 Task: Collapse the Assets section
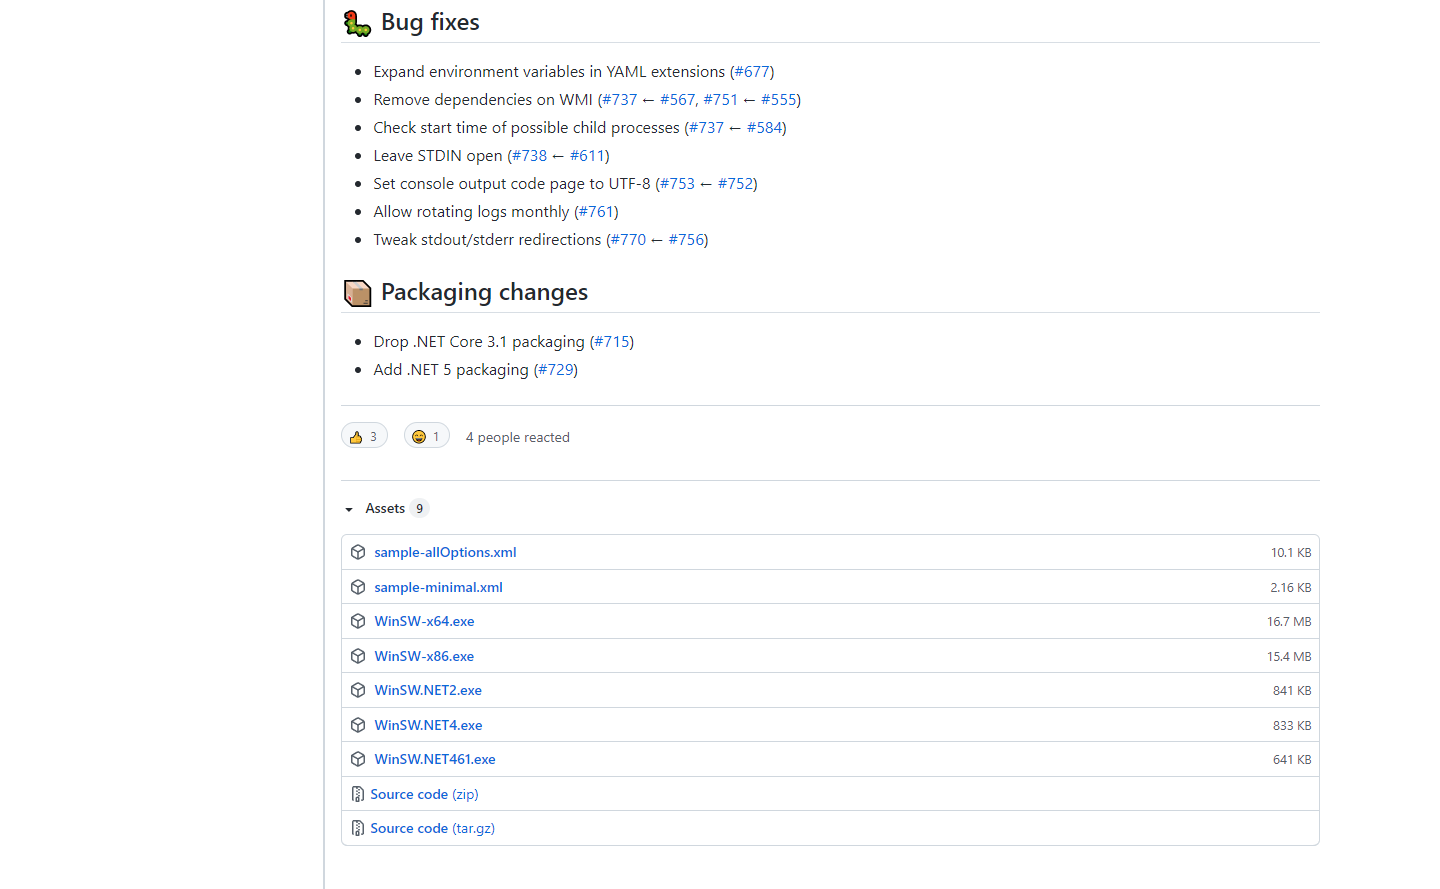click(349, 509)
